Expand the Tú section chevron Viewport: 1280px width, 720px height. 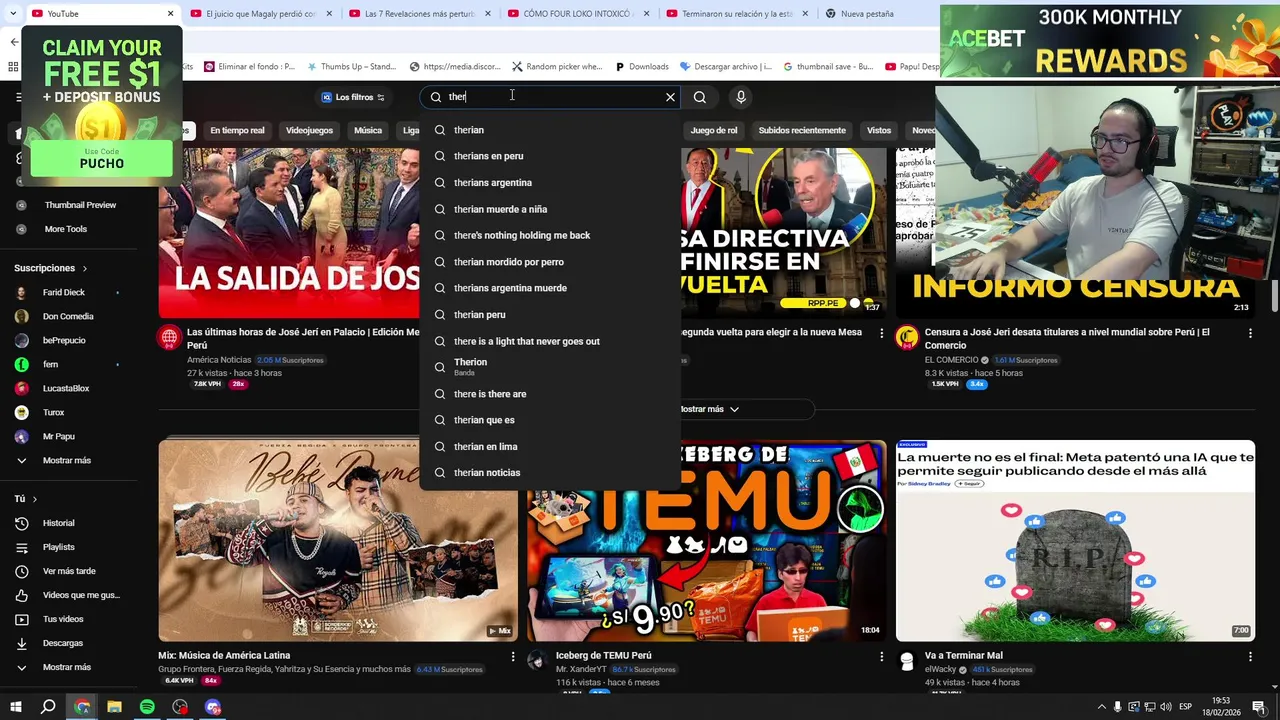[35, 499]
